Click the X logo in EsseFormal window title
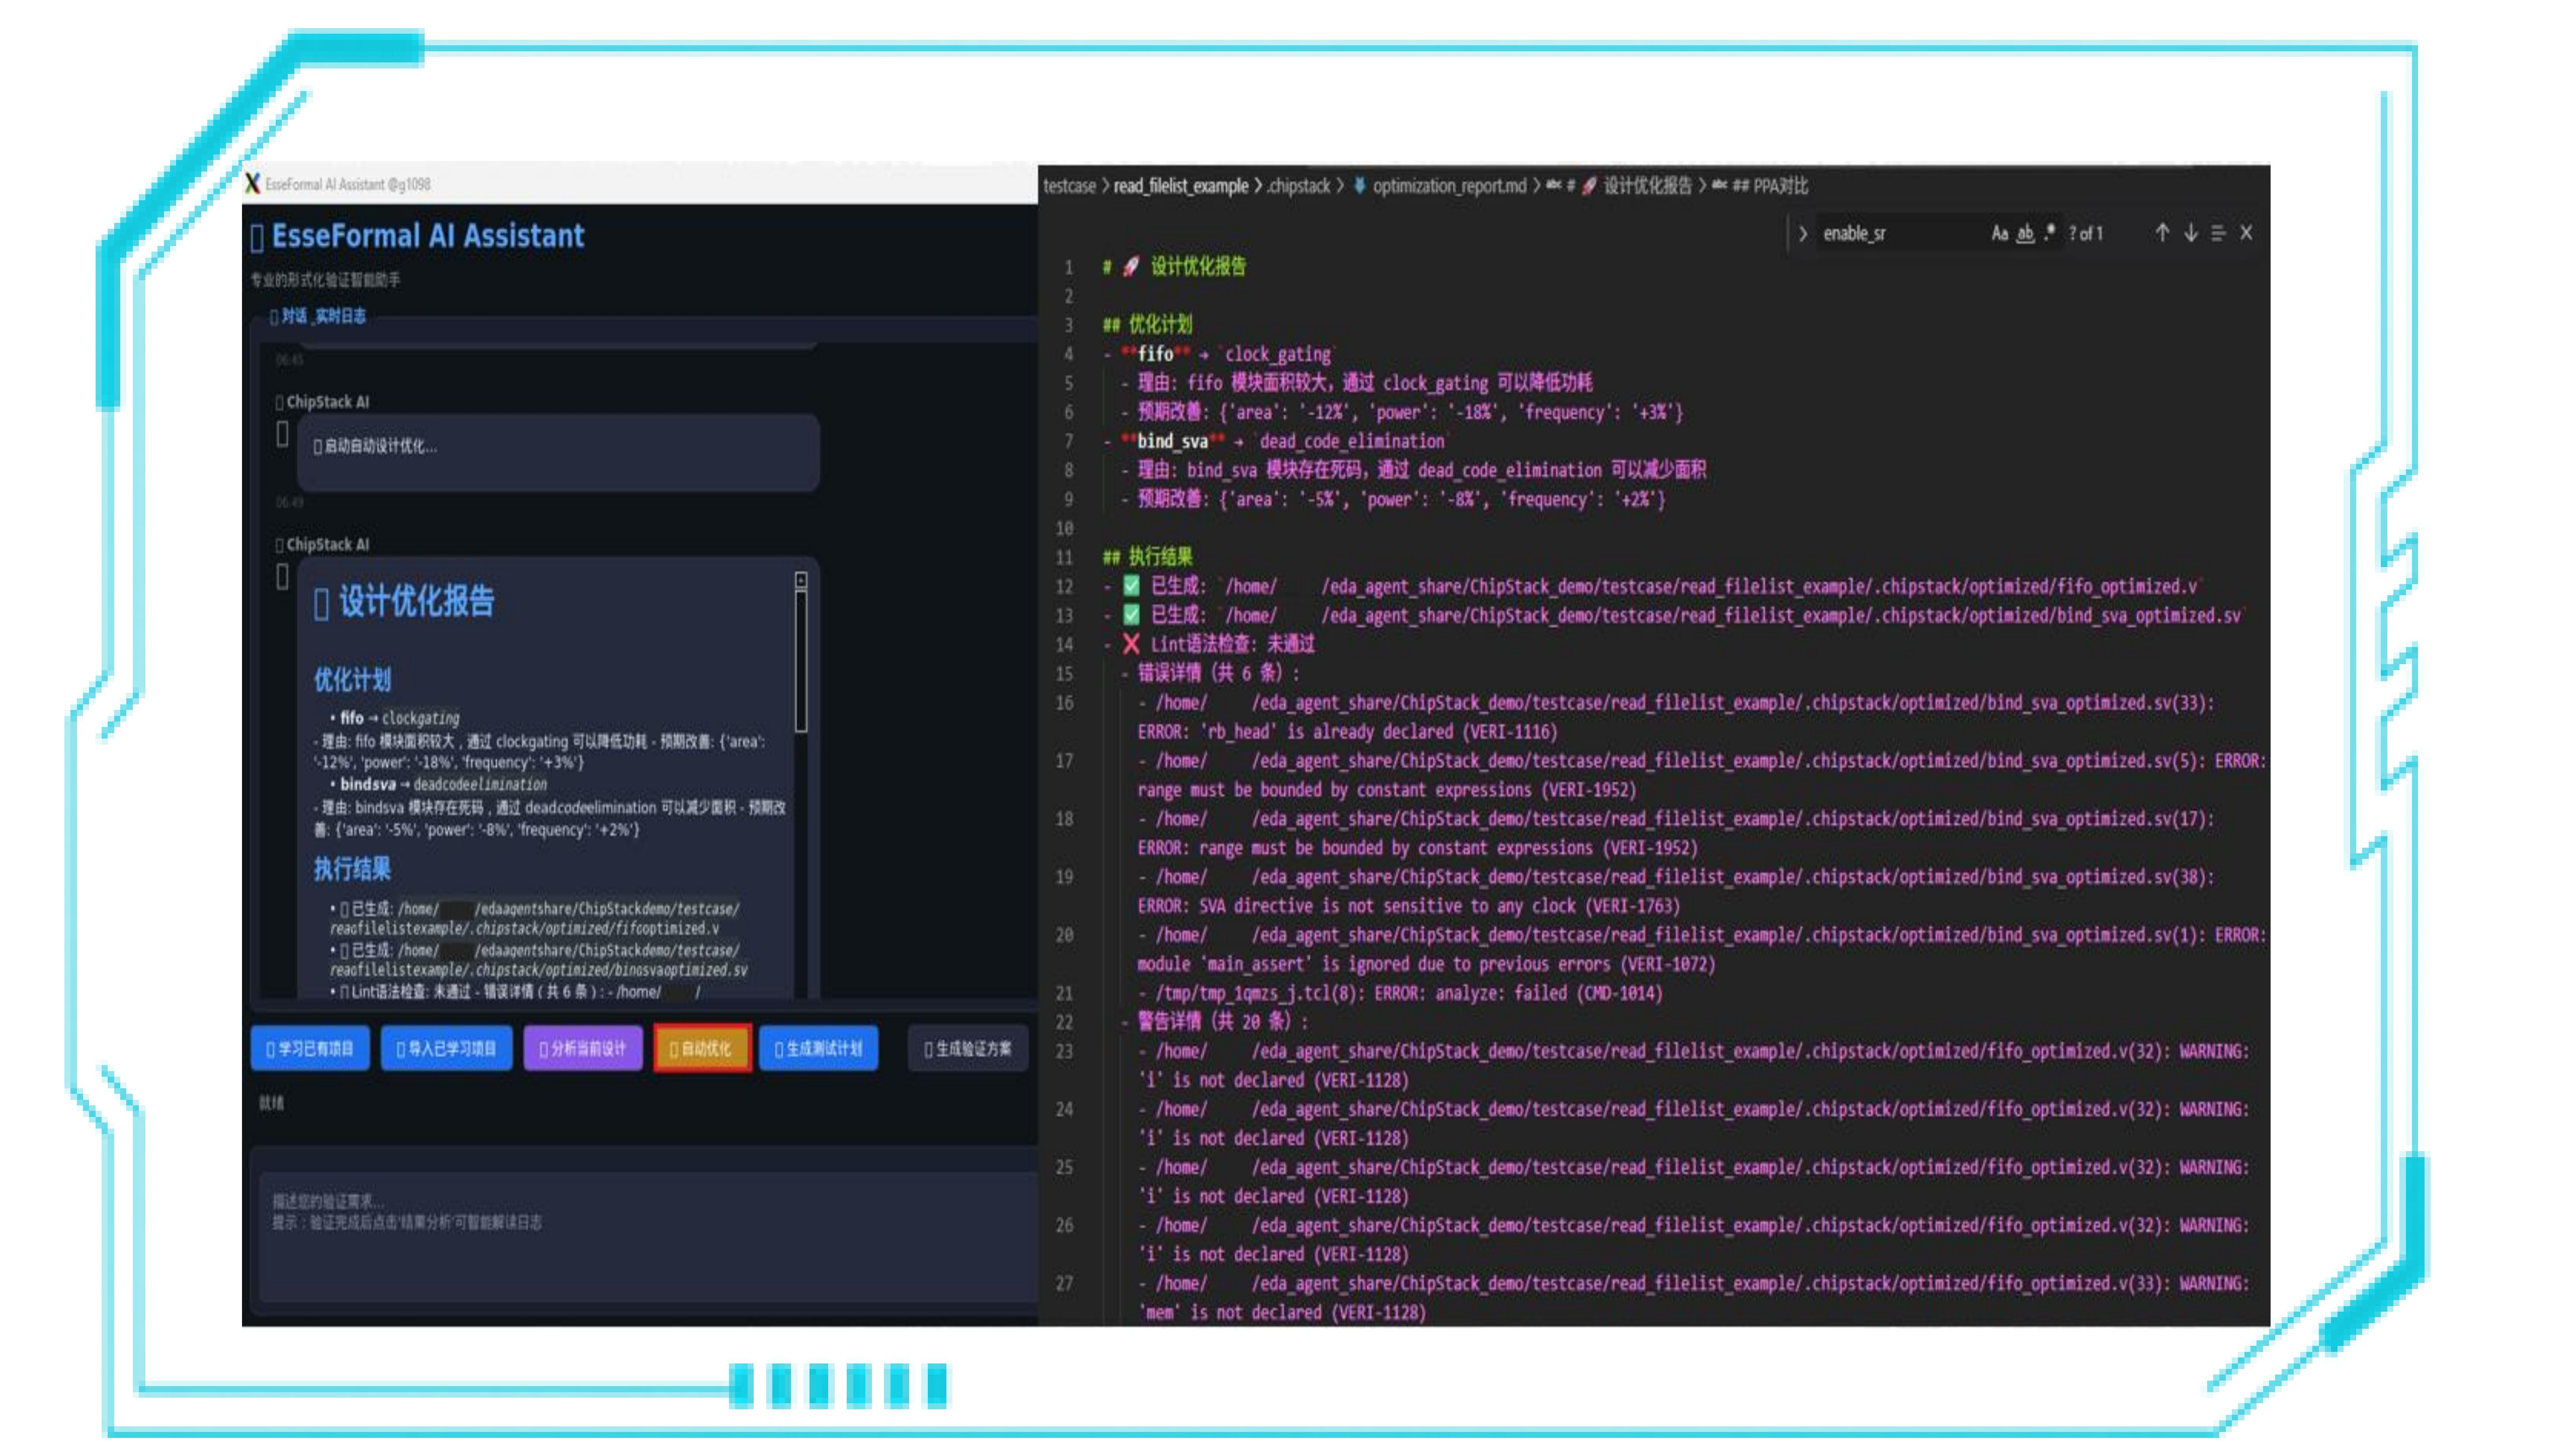The width and height of the screenshot is (2576, 1449). 252,184
